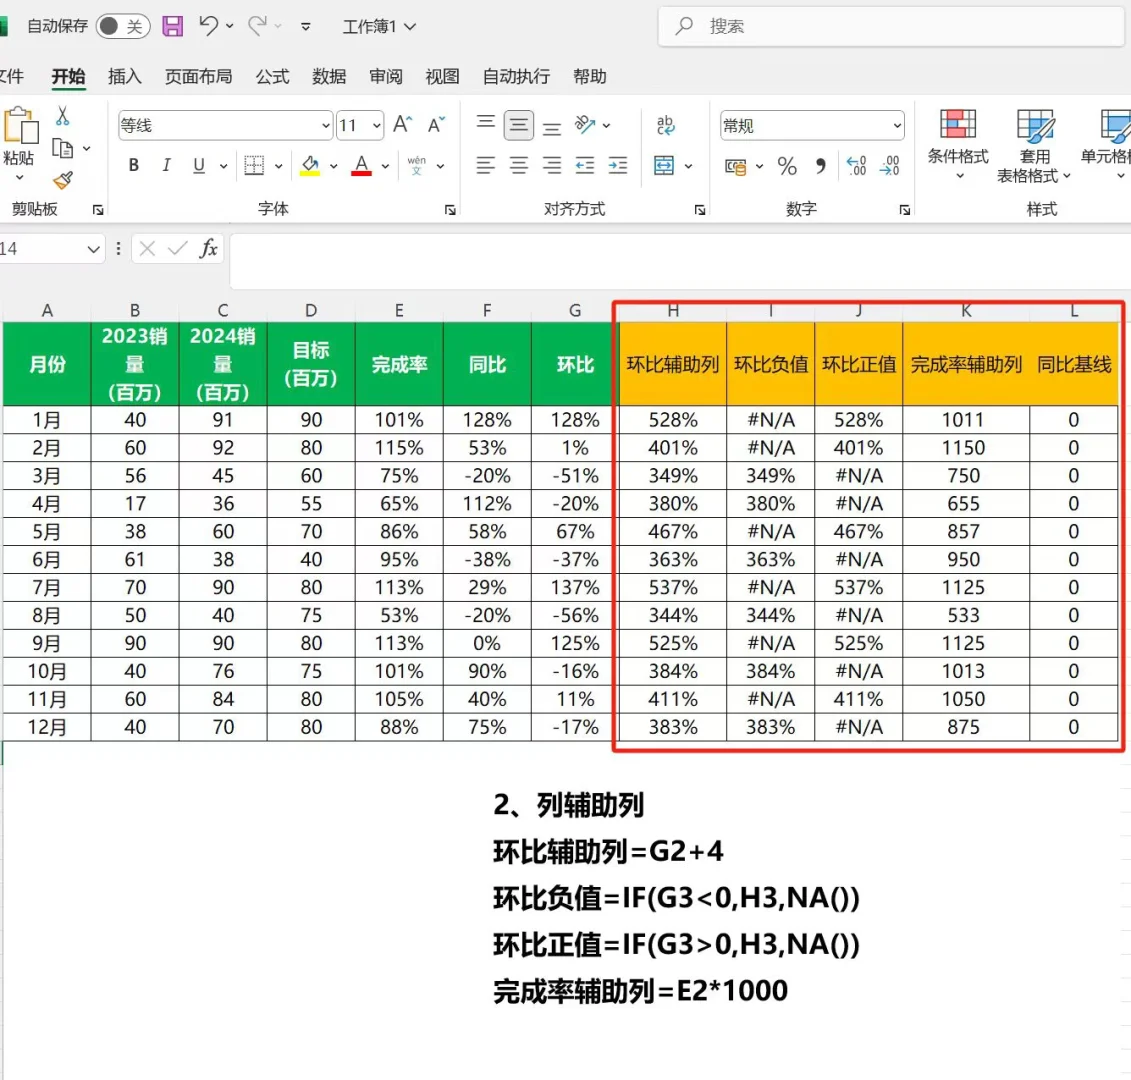Toggle the Middle Align button
Viewport: 1131px width, 1080px height.
coord(519,125)
